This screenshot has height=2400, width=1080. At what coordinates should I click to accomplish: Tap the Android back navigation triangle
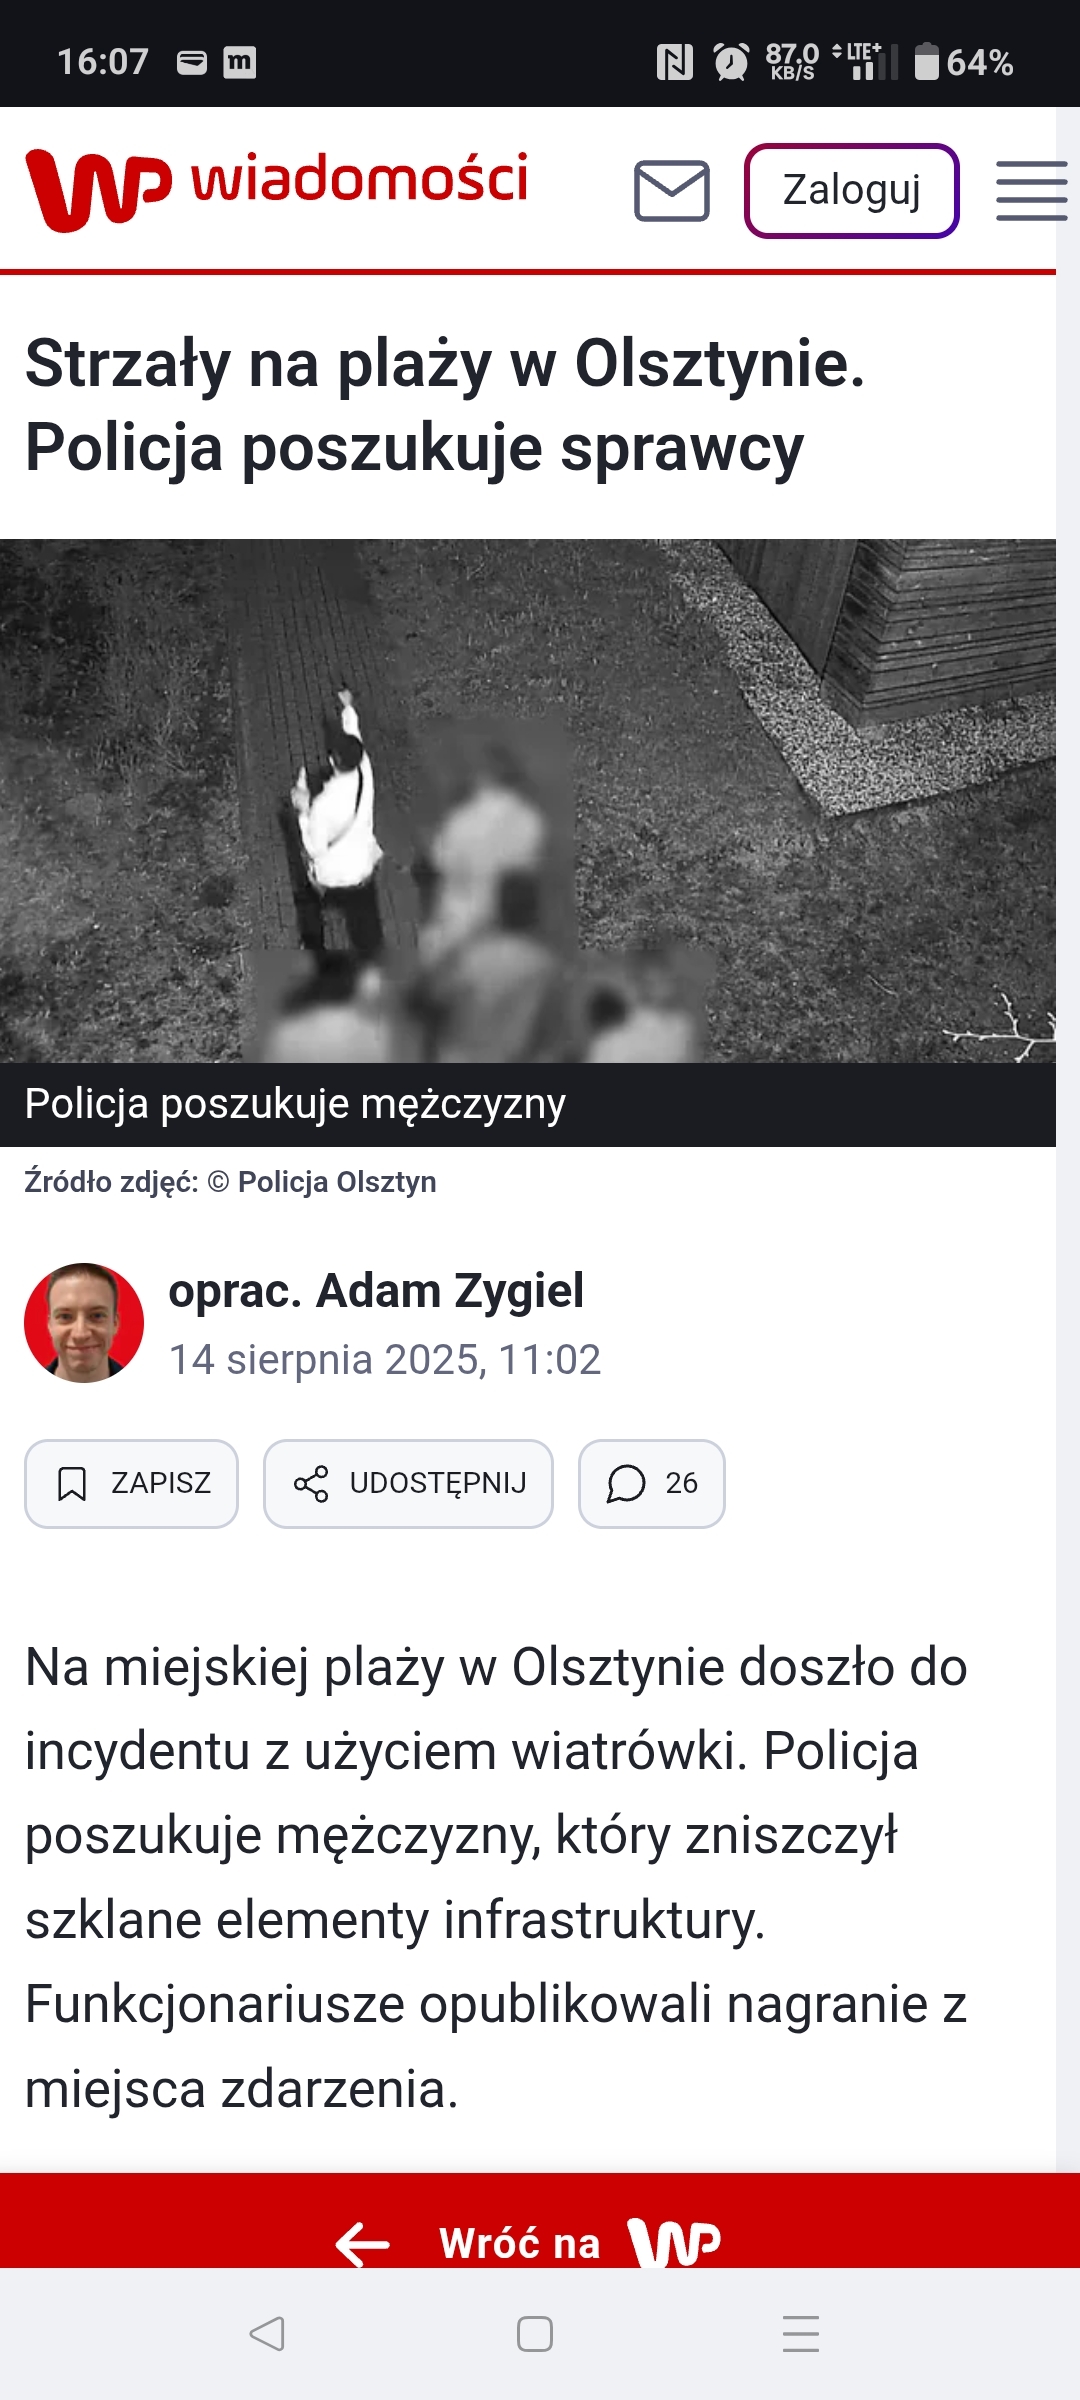pyautogui.click(x=267, y=2334)
